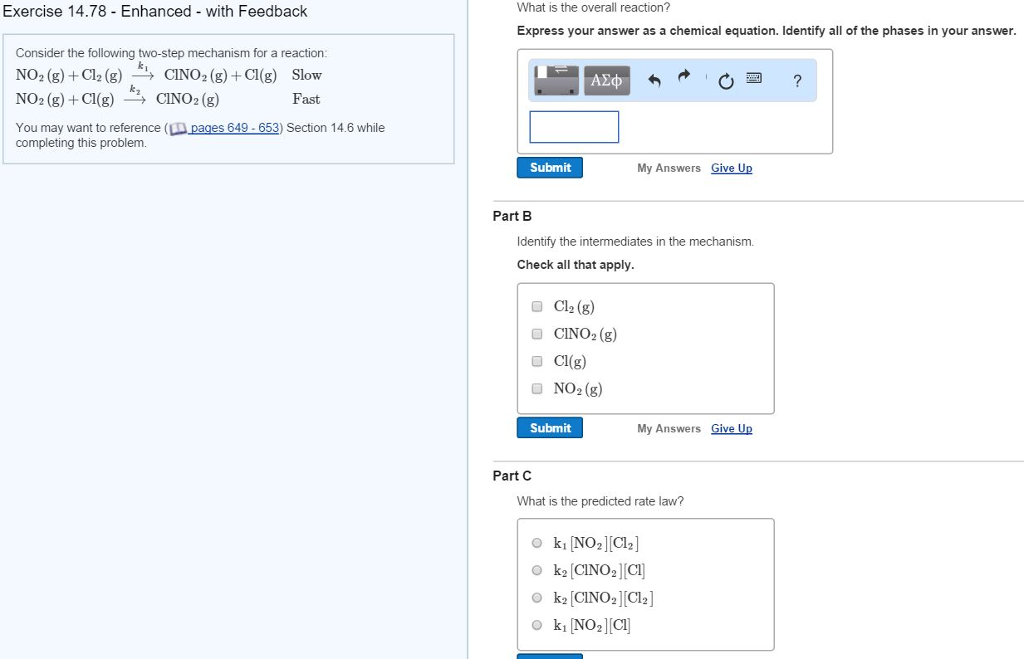Click the help question mark in equation toolbar
Screen dimensions: 1024x659
tap(796, 81)
